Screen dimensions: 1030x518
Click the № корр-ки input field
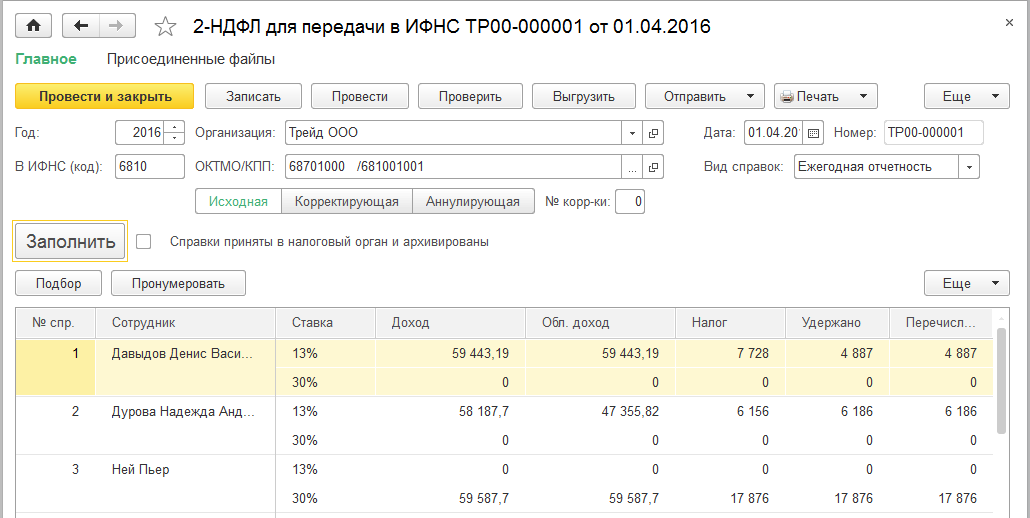click(x=631, y=202)
